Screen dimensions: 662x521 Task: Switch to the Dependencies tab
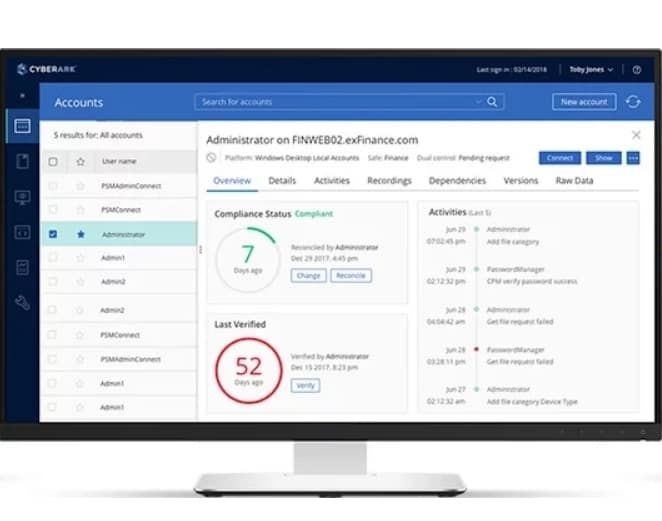click(x=457, y=181)
